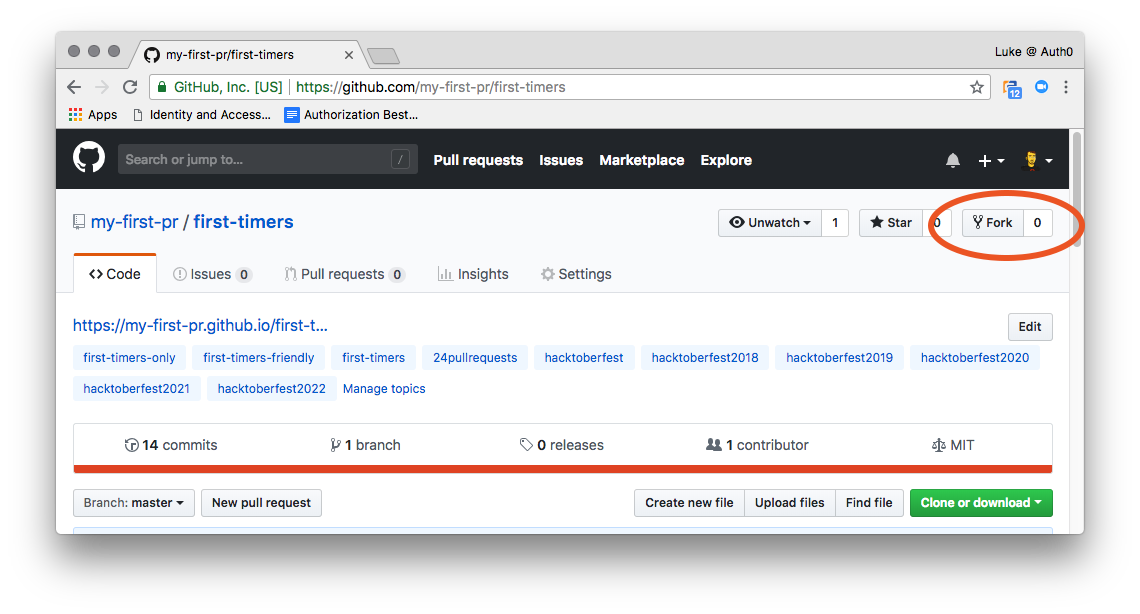Click Upload files

(790, 503)
